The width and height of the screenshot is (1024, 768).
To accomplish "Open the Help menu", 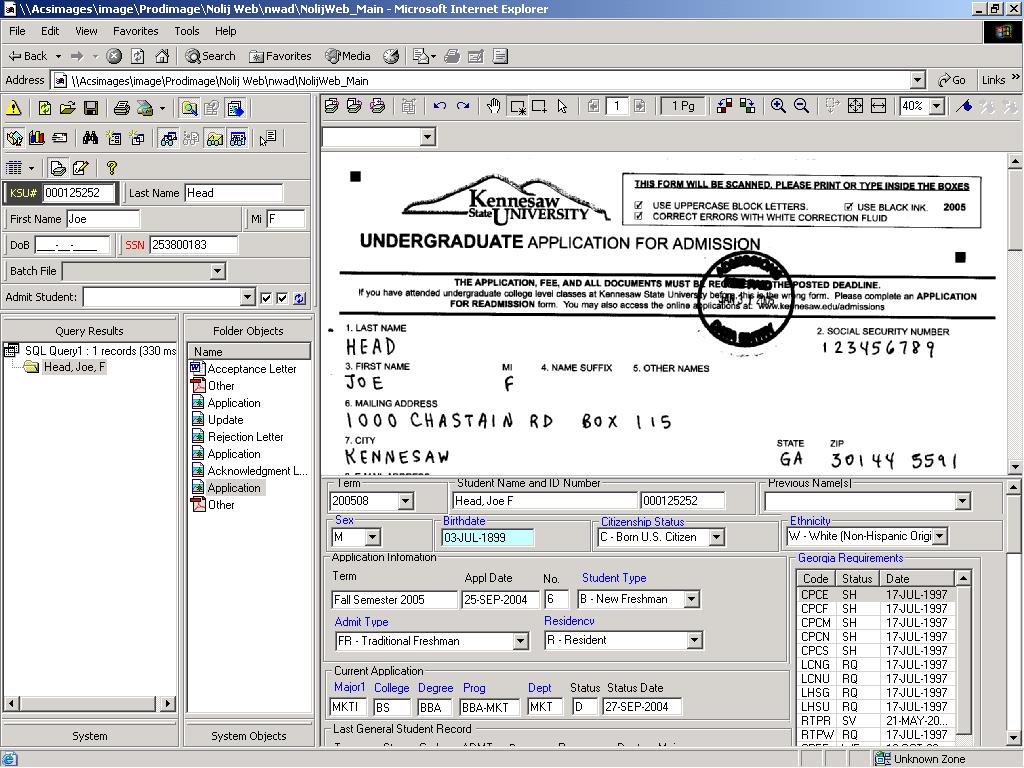I will coord(225,31).
